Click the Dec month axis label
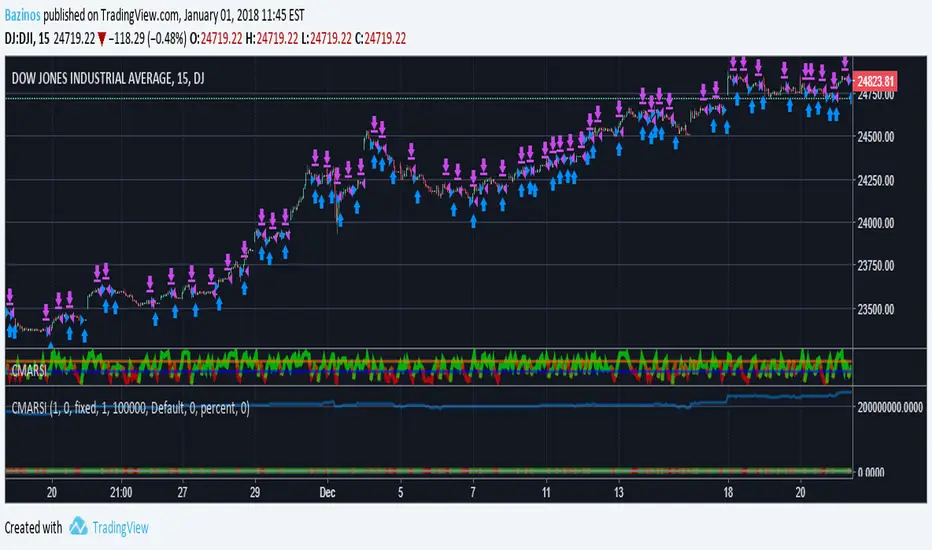The image size is (932, 550). 328,492
